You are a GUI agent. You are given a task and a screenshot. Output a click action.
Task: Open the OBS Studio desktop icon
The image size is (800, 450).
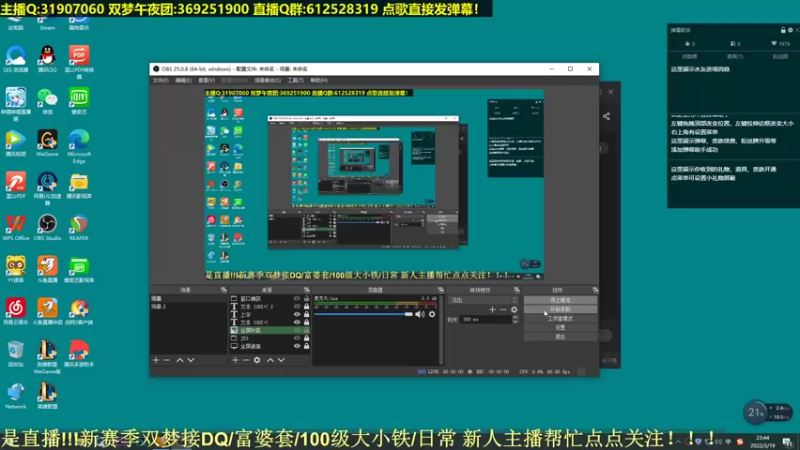(47, 228)
